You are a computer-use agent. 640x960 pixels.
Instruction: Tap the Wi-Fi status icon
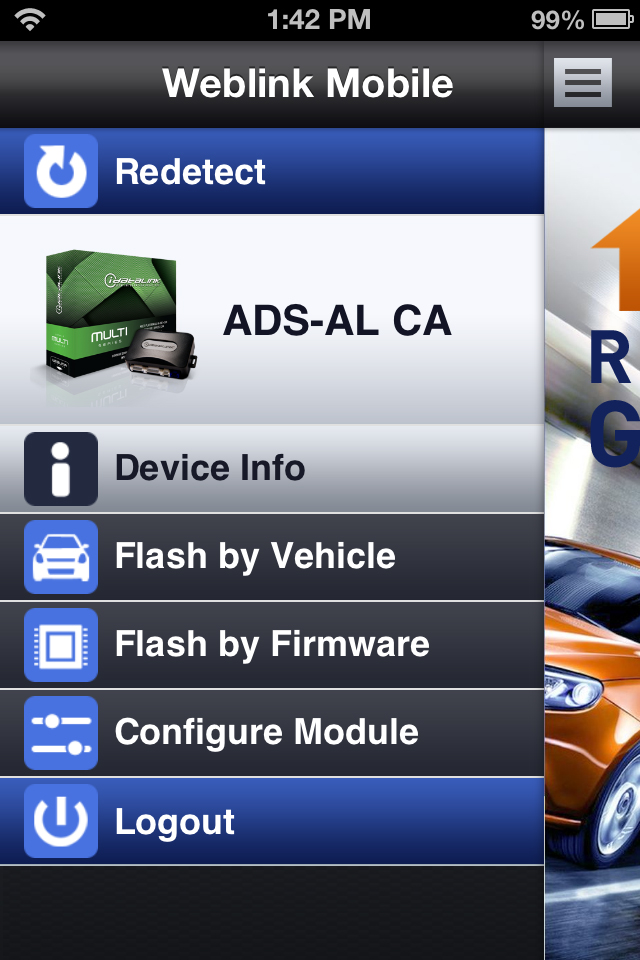pos(30,20)
